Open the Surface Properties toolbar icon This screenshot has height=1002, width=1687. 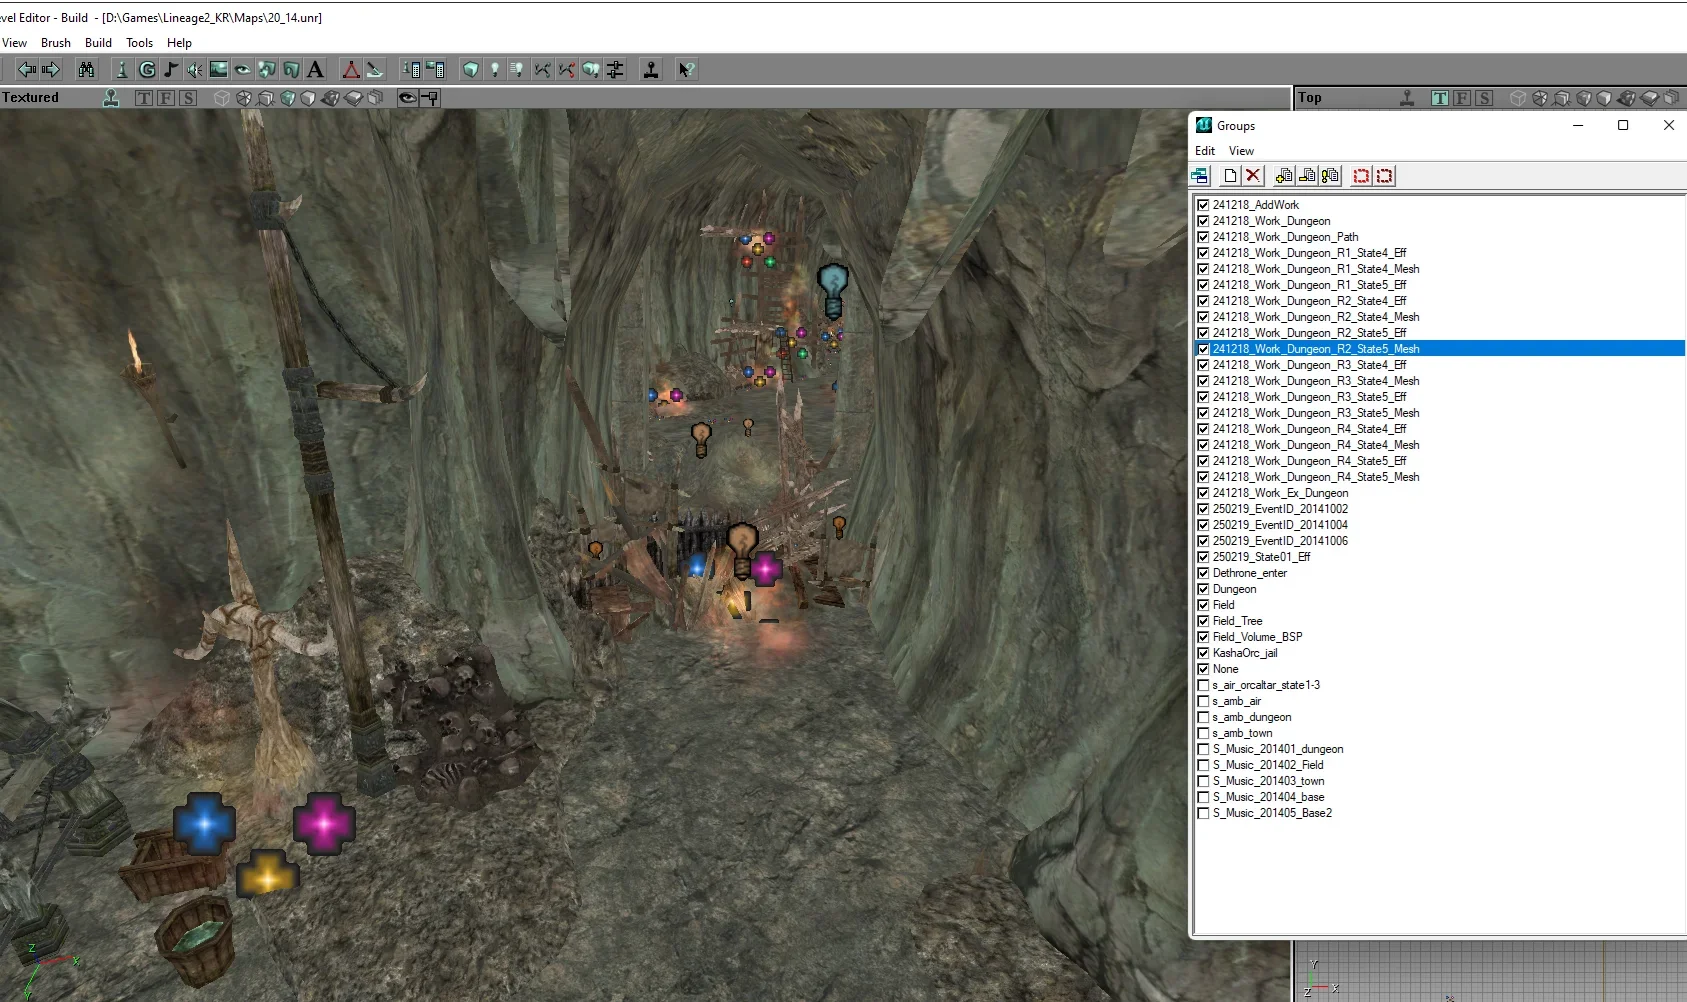click(x=435, y=69)
